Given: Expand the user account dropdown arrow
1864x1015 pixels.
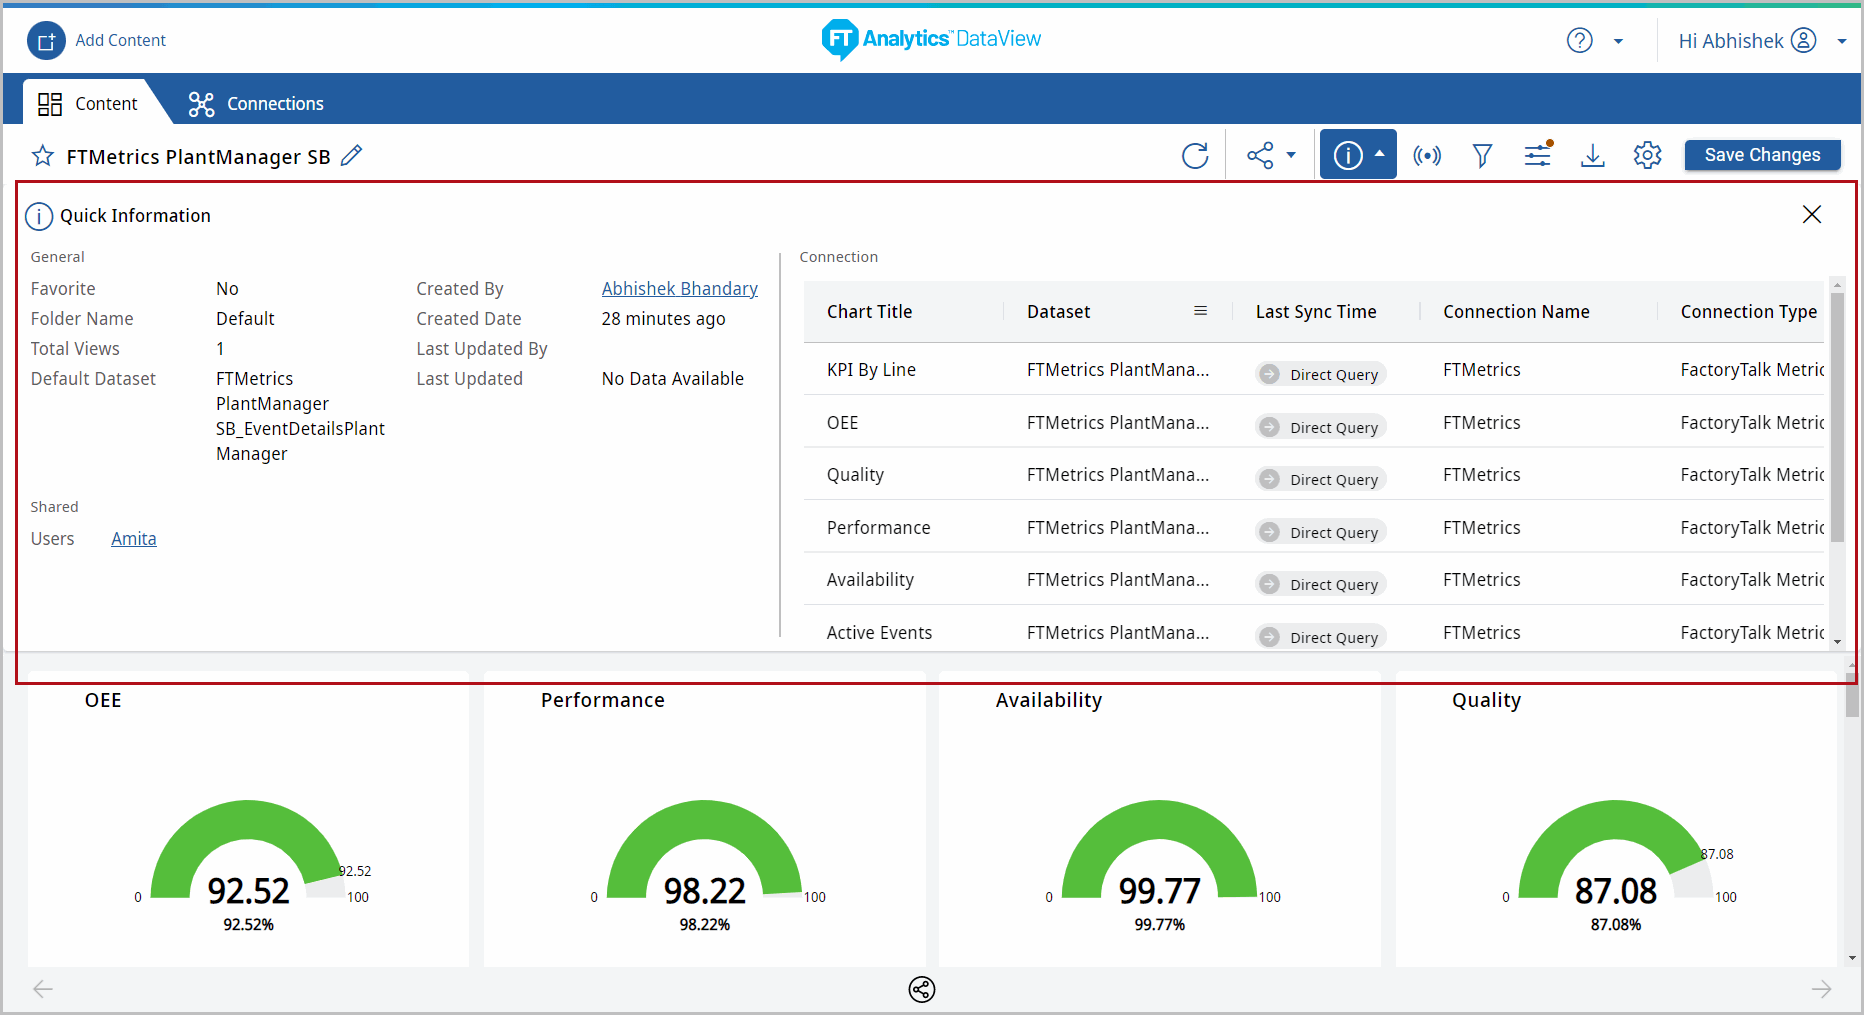Looking at the screenshot, I should 1841,42.
